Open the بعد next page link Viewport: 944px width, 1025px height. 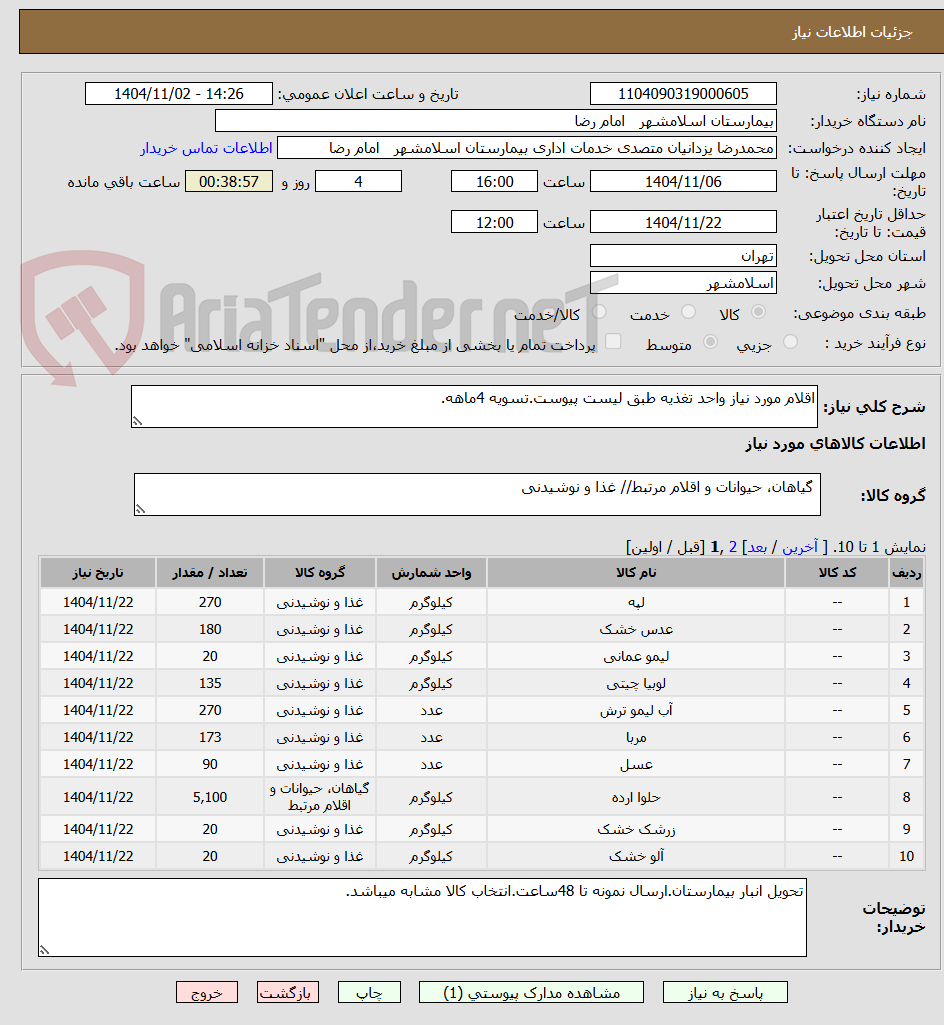pyautogui.click(x=757, y=547)
